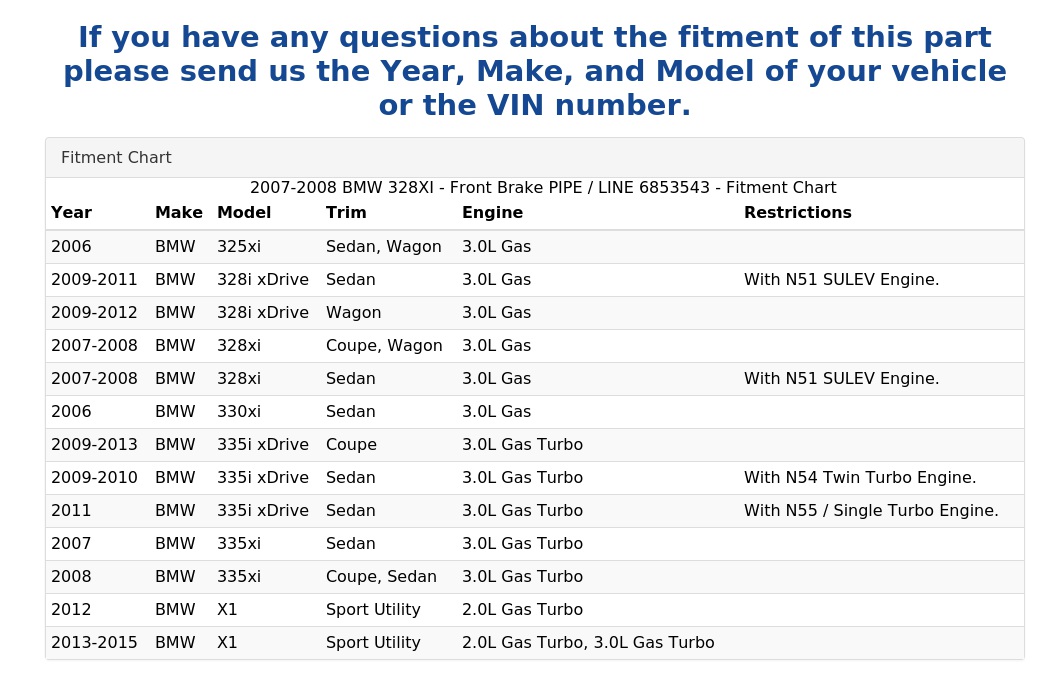Image resolution: width=1040 pixels, height=680 pixels.
Task: Click the Fitment Chart panel header
Action: point(535,158)
